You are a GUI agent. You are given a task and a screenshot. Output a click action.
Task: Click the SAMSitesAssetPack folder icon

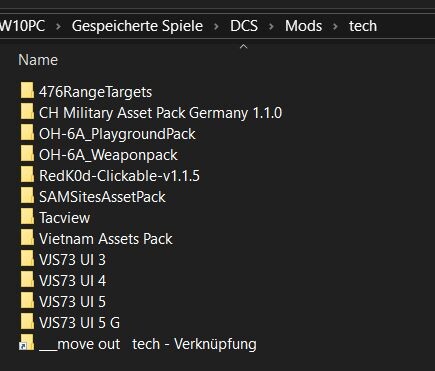(27, 196)
